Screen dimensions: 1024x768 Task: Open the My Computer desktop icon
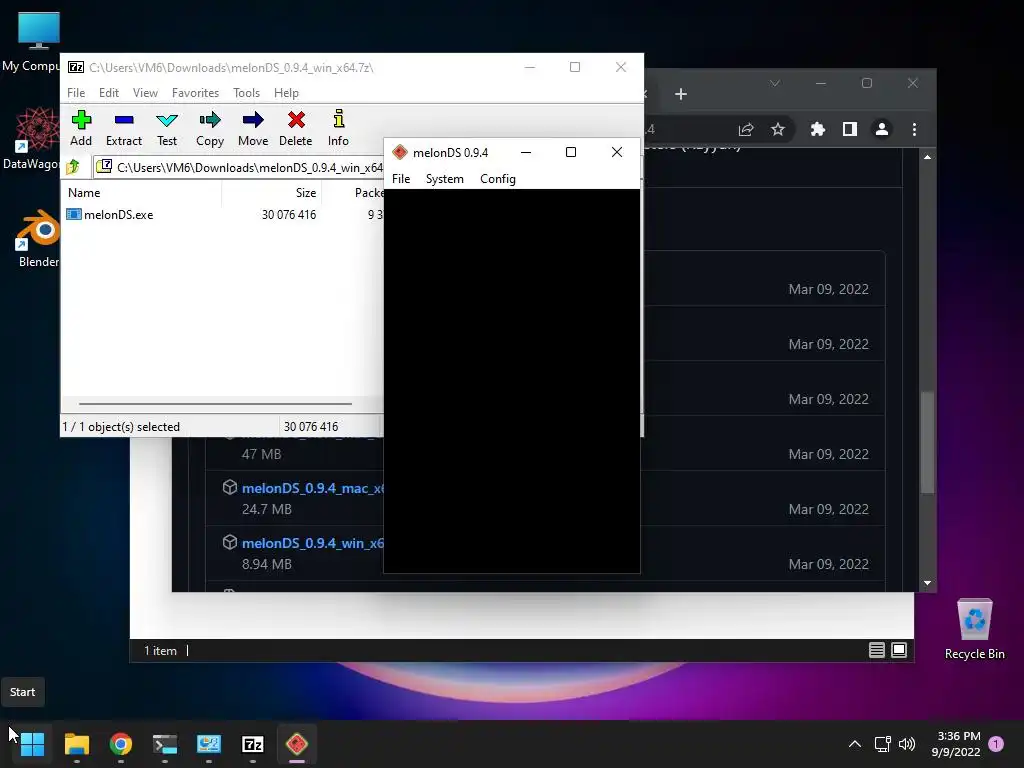click(x=33, y=42)
